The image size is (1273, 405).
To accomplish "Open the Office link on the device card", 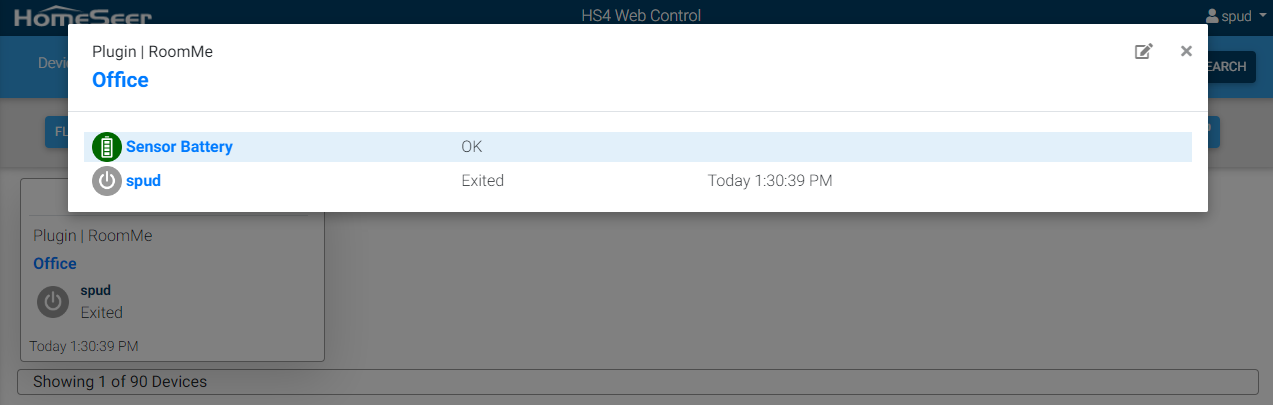I will (x=55, y=264).
